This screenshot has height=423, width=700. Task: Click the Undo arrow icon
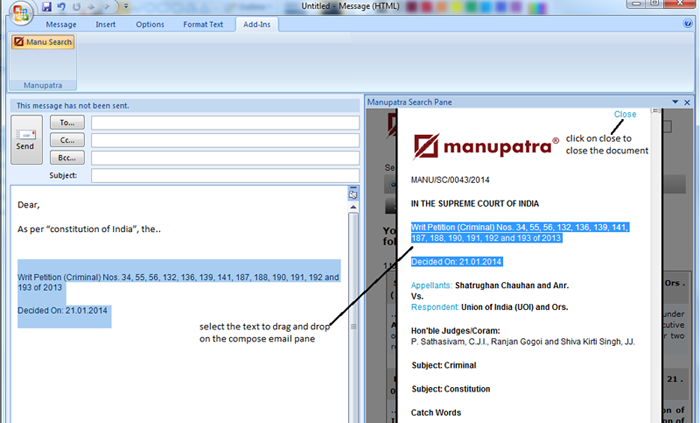tap(62, 7)
